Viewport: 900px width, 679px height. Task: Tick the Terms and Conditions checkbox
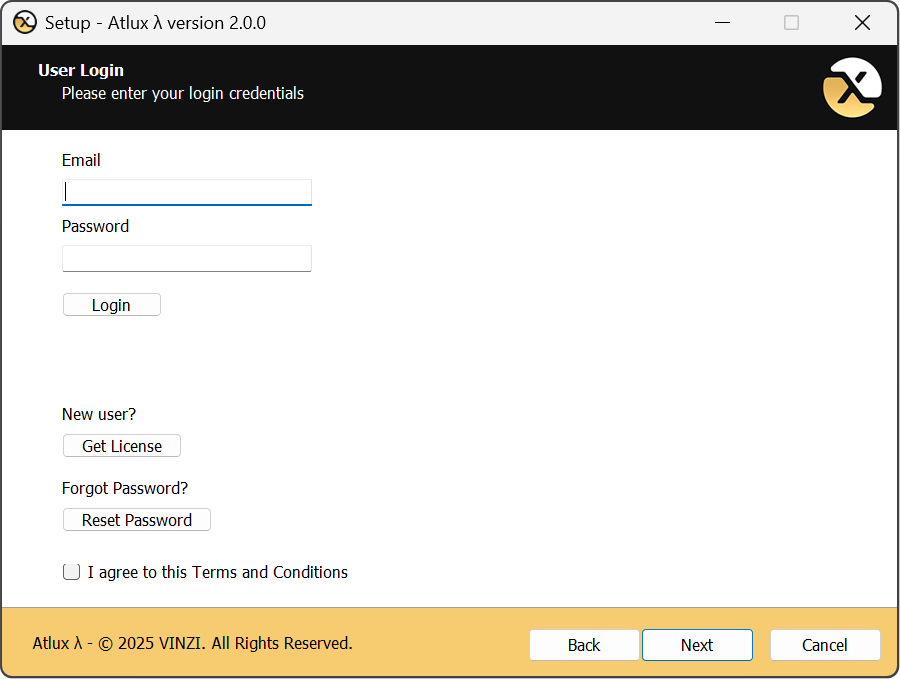(x=71, y=572)
